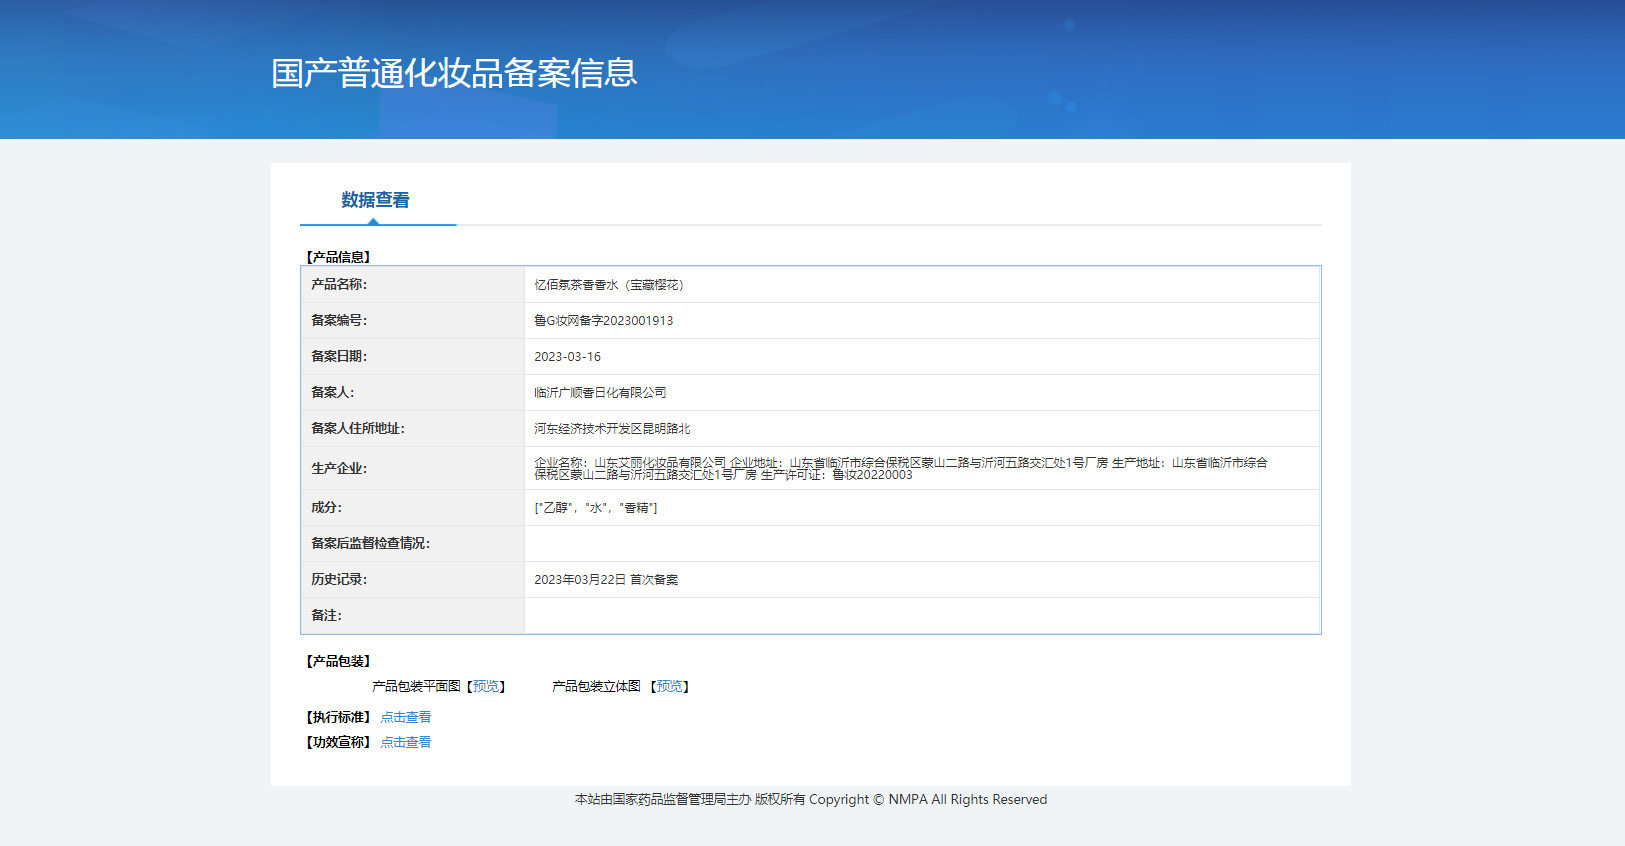Click the 备案人住所地址 row label
Screen dimensions: 1625x846
(358, 428)
